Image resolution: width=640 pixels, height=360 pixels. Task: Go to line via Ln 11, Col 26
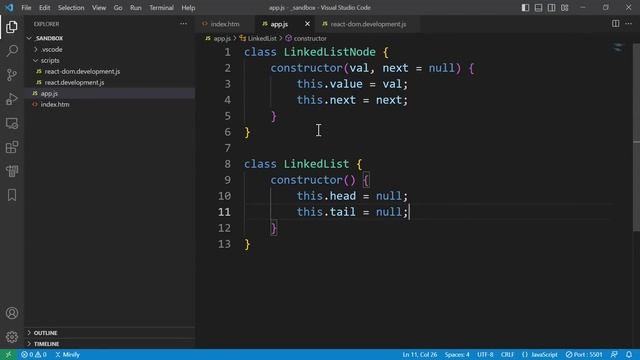[x=420, y=354]
